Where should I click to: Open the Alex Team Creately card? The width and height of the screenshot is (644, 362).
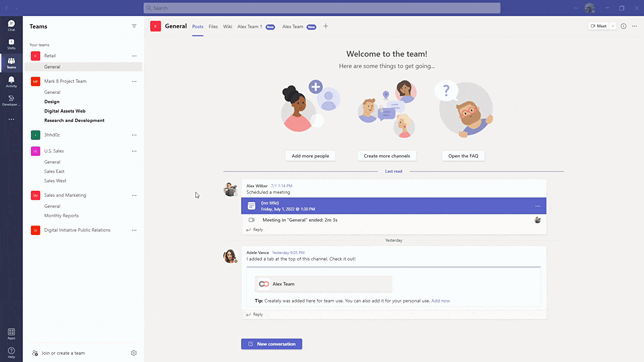(x=323, y=284)
